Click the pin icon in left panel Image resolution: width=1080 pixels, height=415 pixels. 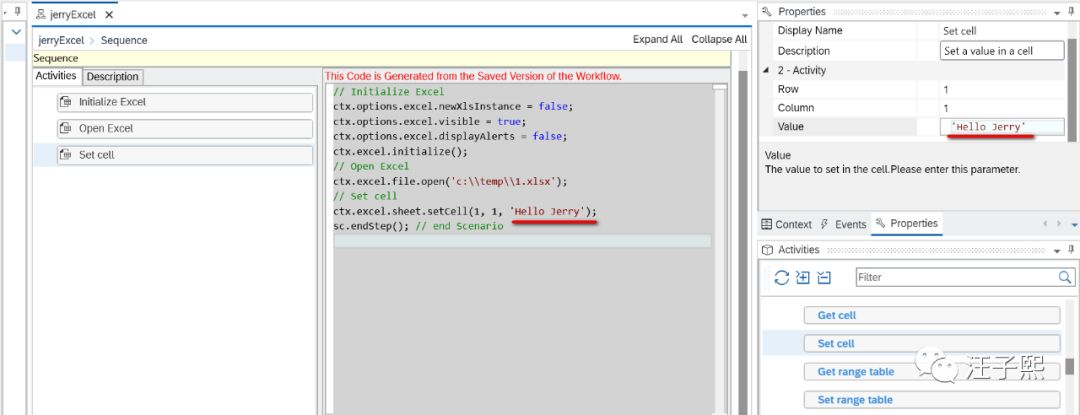tap(17, 11)
